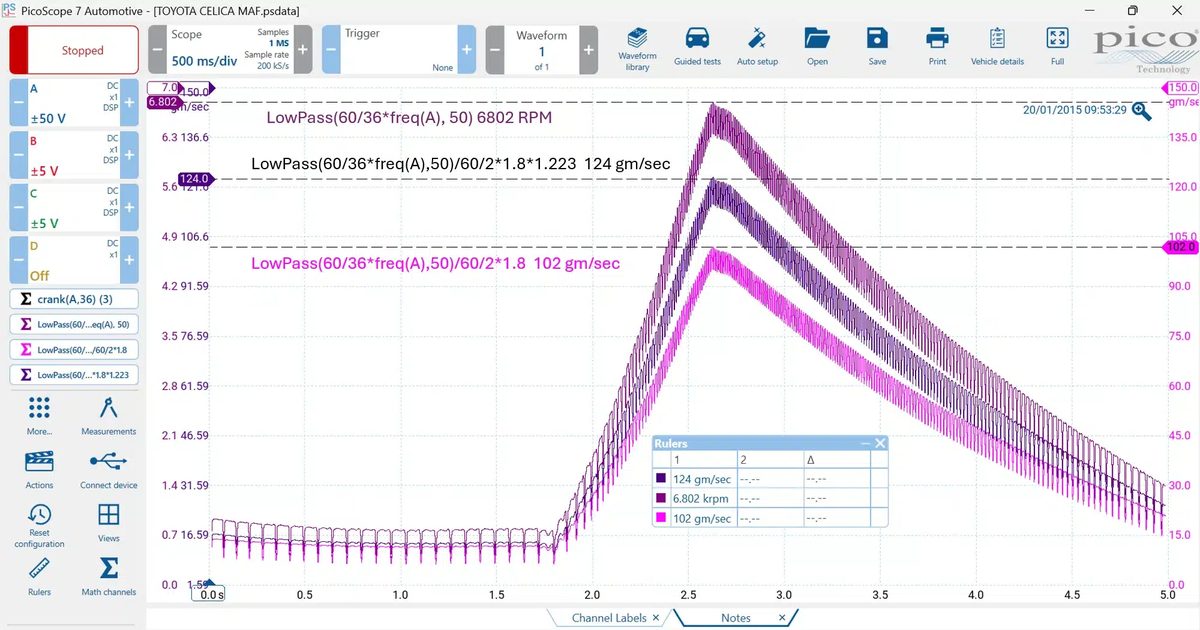Select LowPass(60/...eq(A), 50) math channel
This screenshot has width=1200, height=630.
tap(74, 324)
